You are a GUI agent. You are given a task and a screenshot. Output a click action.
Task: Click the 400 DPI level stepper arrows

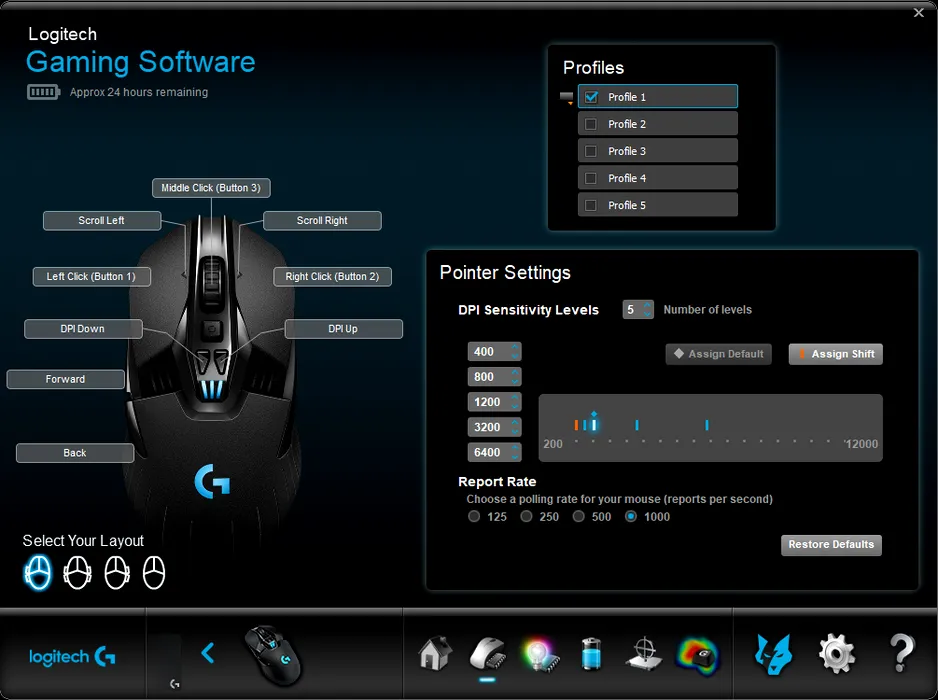[515, 352]
